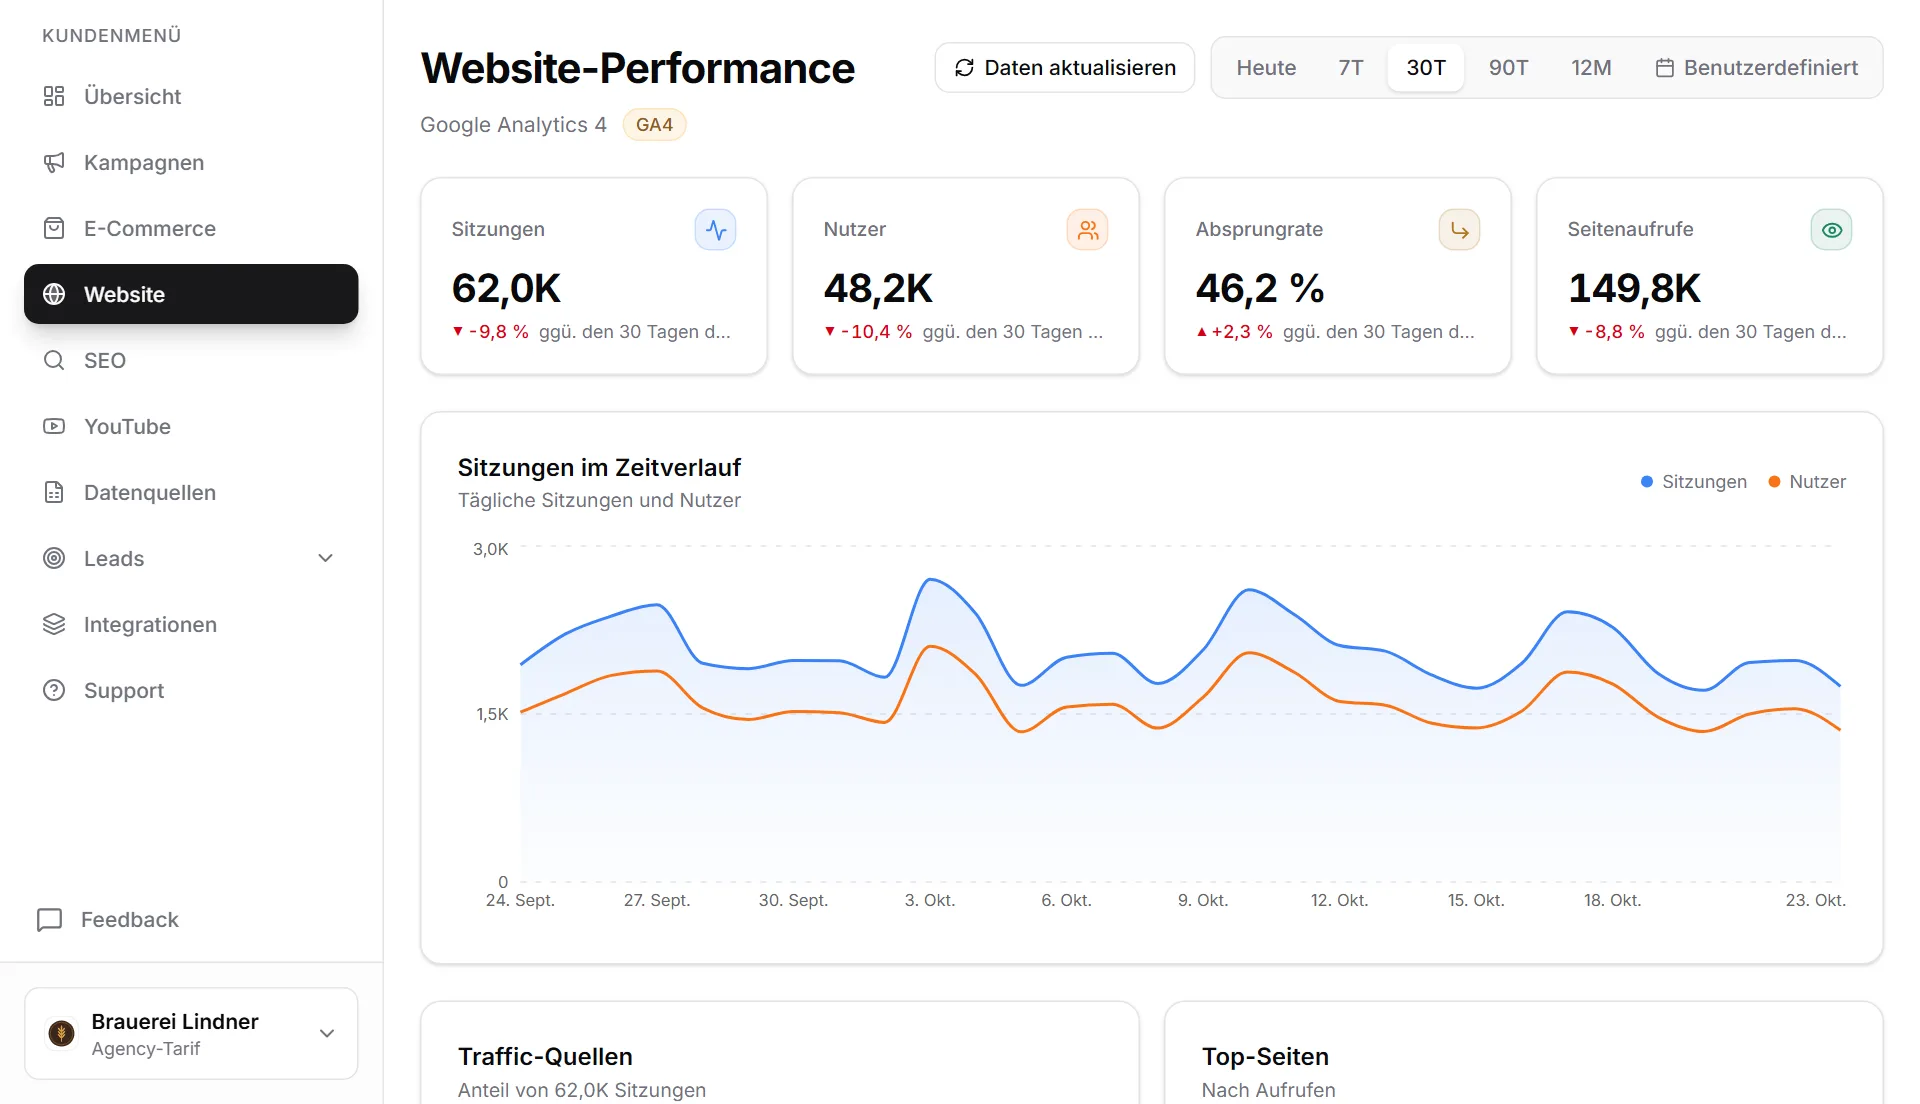Viewport: 1920px width, 1104px height.
Task: Open the Kampagnen menu entry
Action: 191,162
